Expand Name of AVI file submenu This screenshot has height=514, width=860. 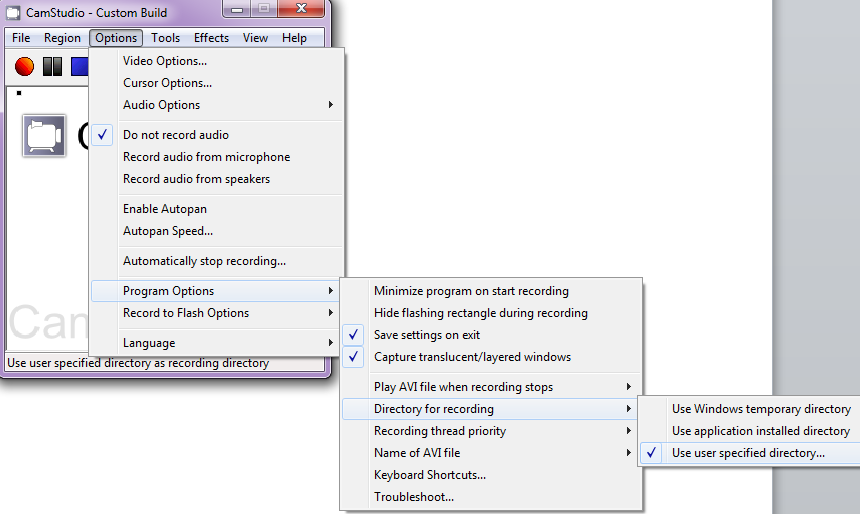click(x=491, y=453)
